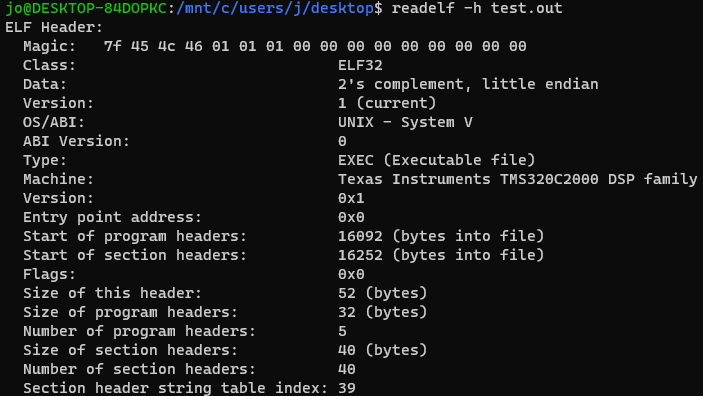This screenshot has height=396, width=703.
Task: Click the '32 (bytes)' program header size
Action: click(x=382, y=312)
